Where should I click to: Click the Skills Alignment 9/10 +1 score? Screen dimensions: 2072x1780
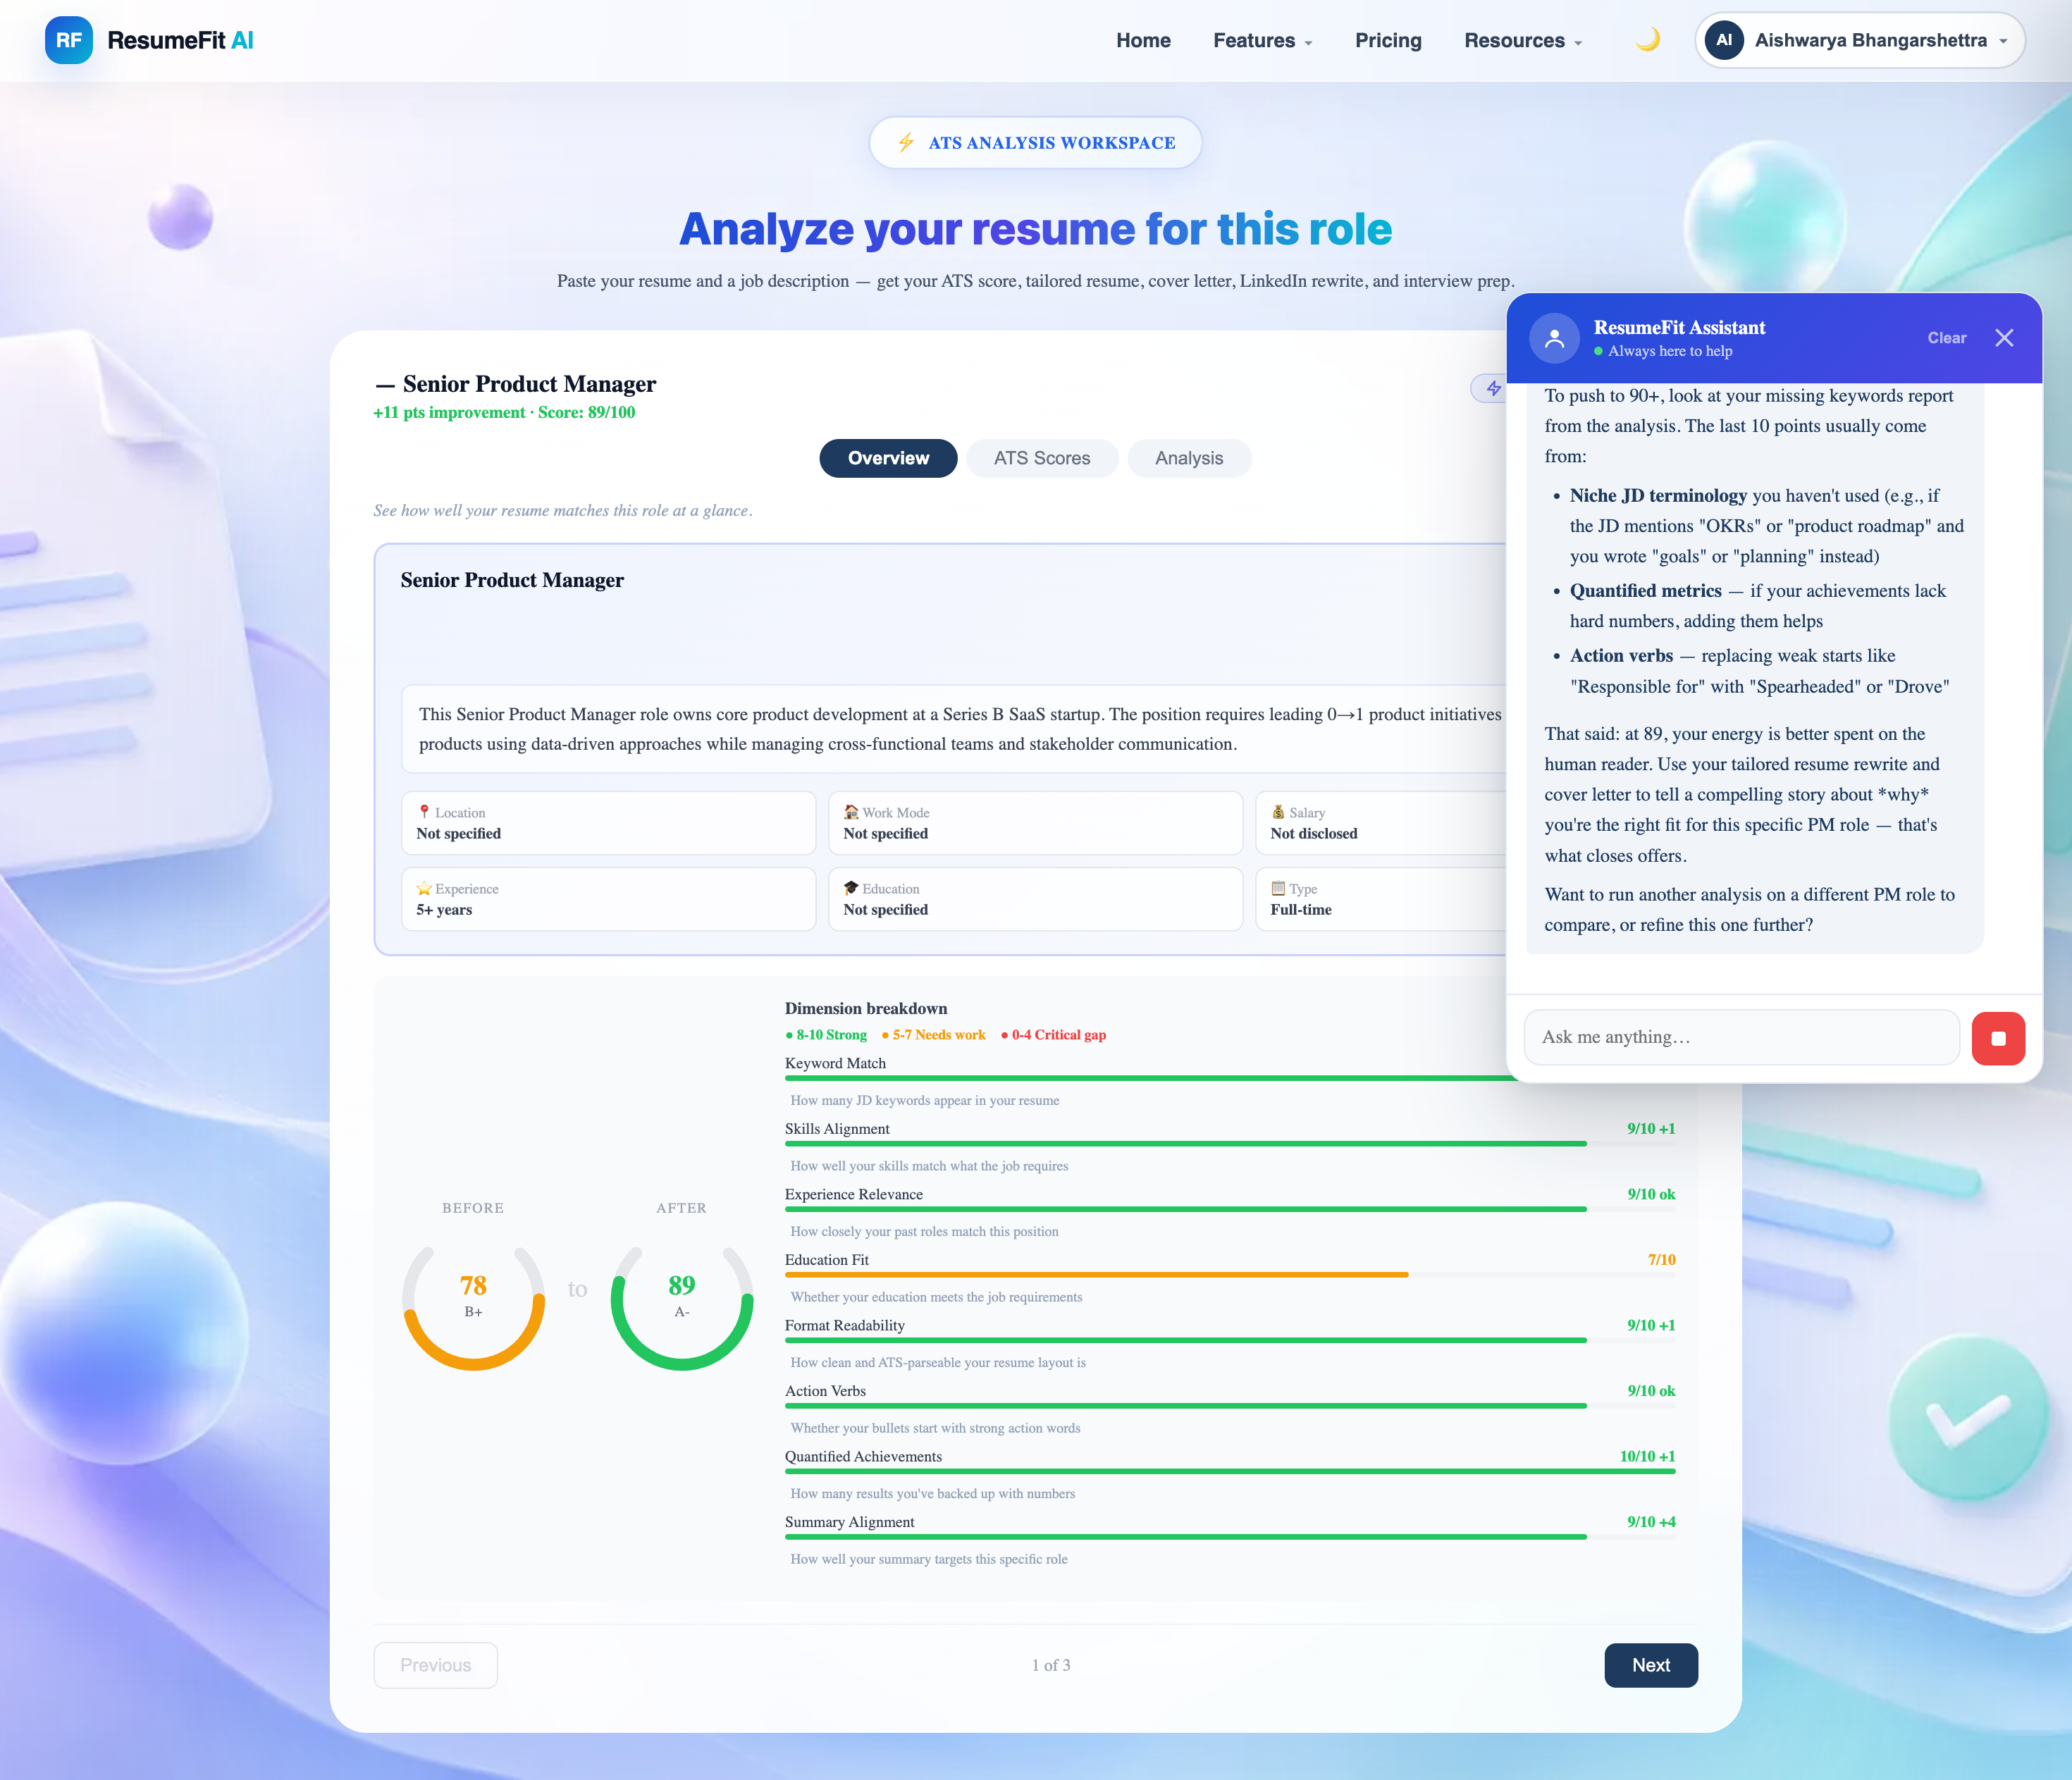tap(1651, 1129)
